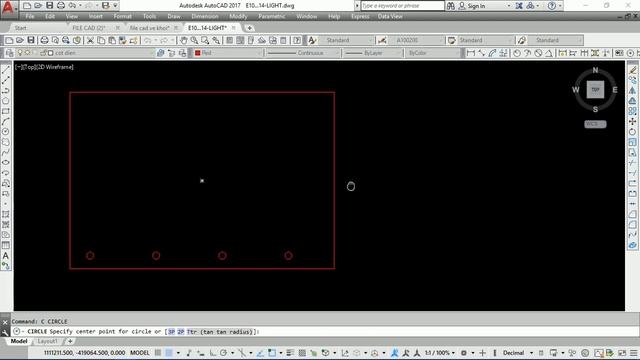Click the Red color swatch in color control

(198, 53)
